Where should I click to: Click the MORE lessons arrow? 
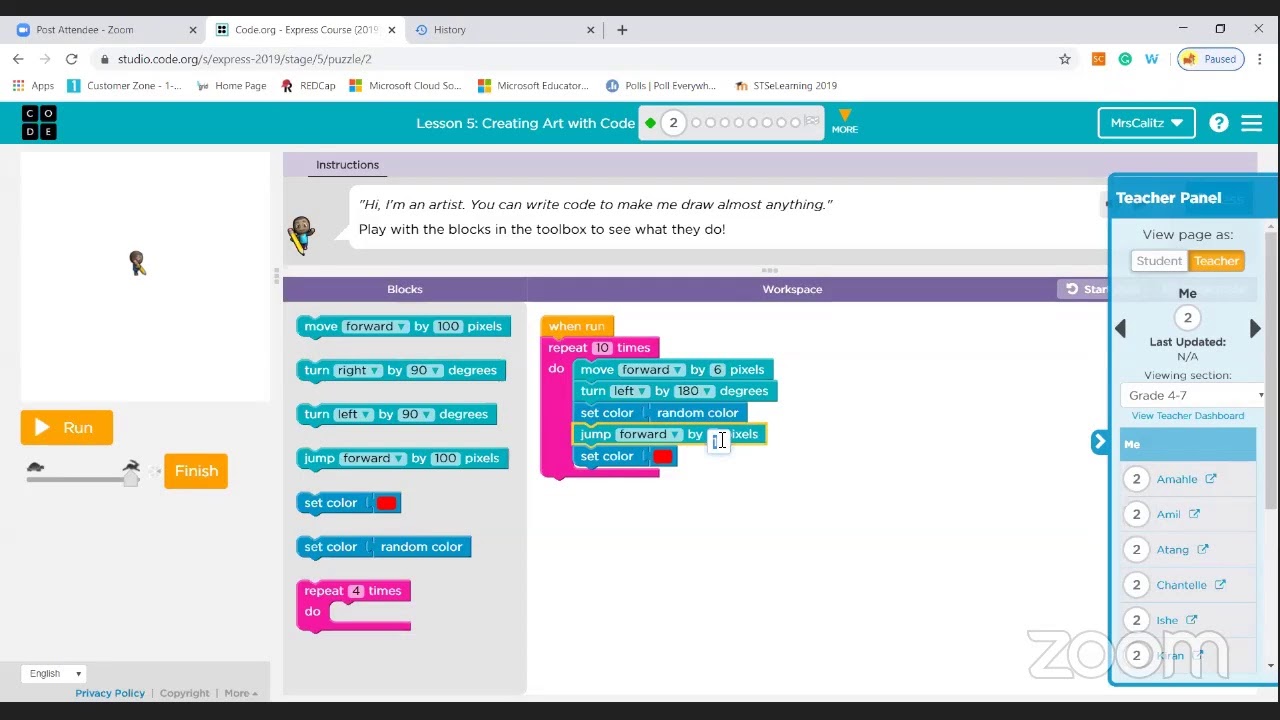pos(845,121)
